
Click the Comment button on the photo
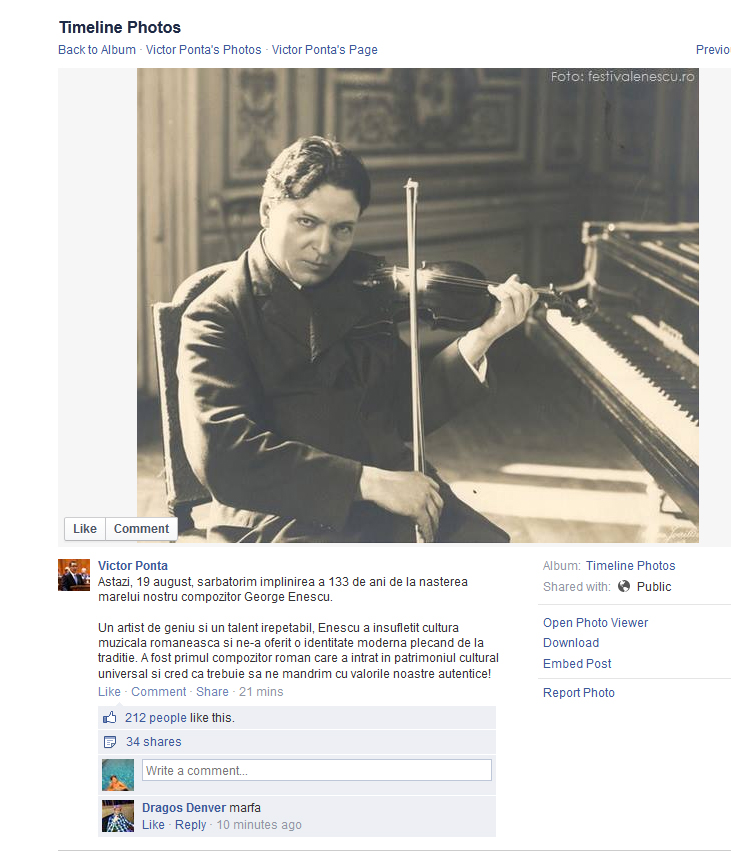141,529
